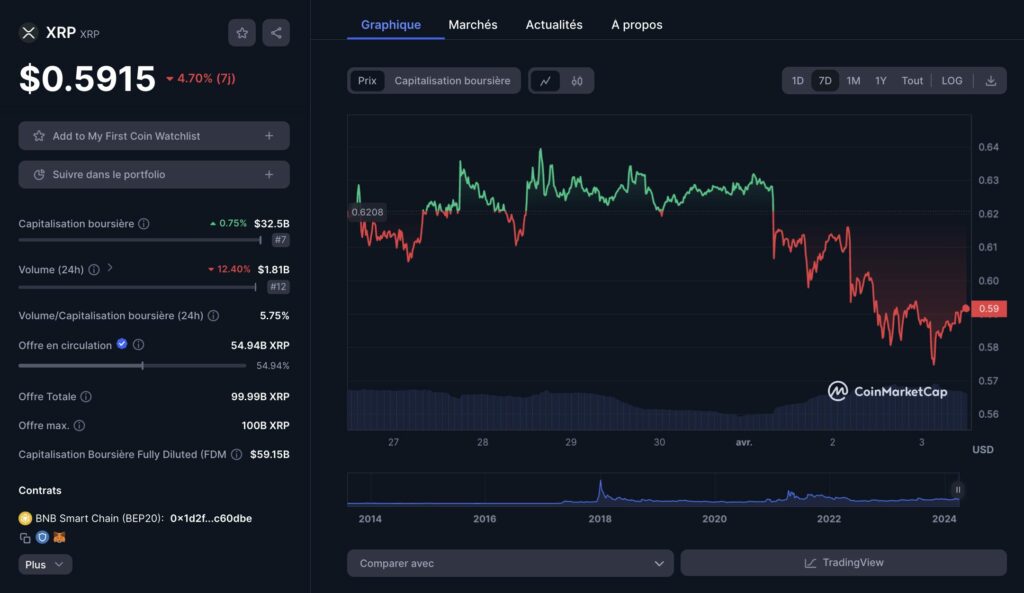Open the A propos tab
1024x593 pixels.
tap(637, 25)
